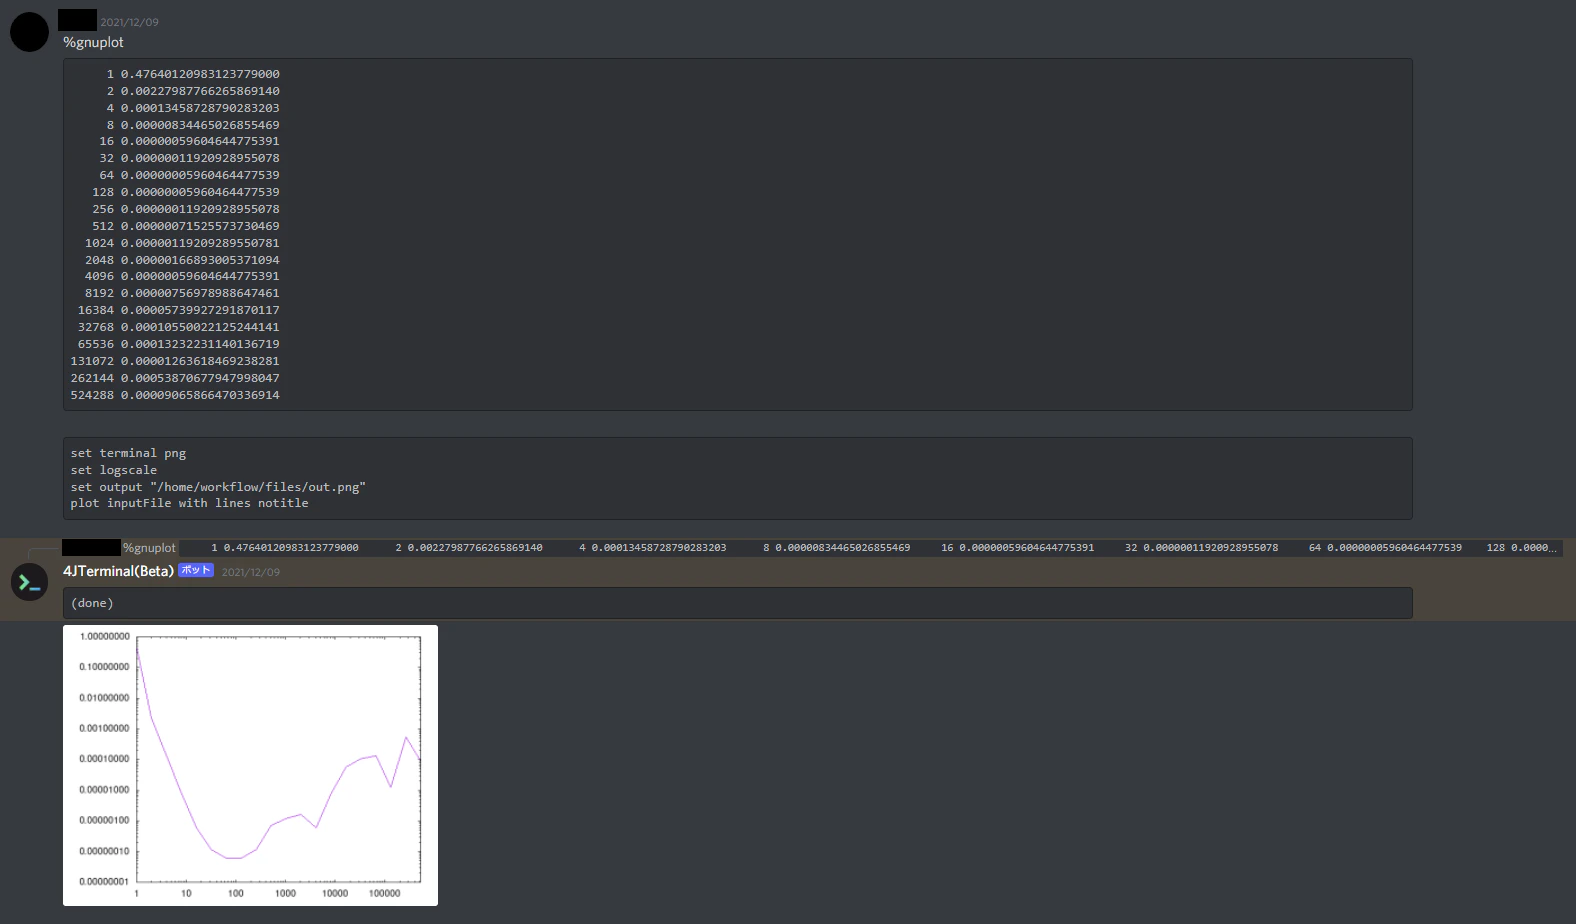Image resolution: width=1576 pixels, height=924 pixels.
Task: Click the first message author's round avatar
Action: 29,32
